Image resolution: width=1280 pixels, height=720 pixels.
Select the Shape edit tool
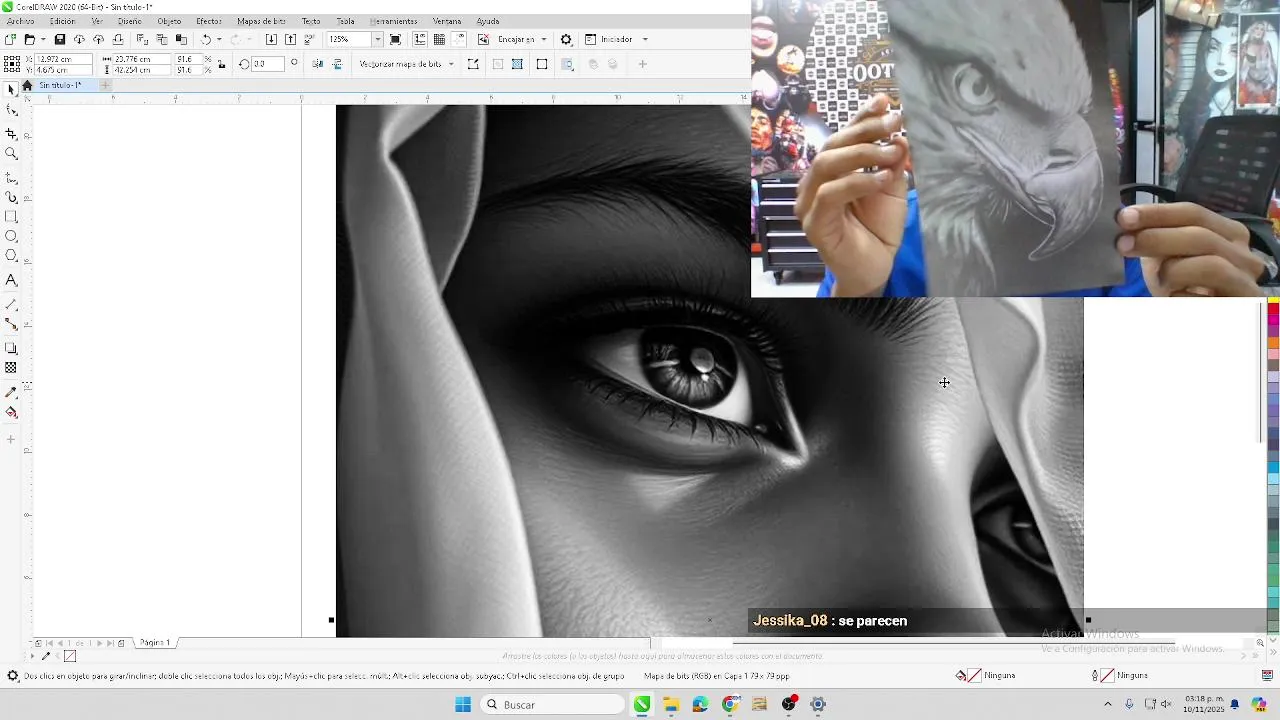tap(11, 111)
